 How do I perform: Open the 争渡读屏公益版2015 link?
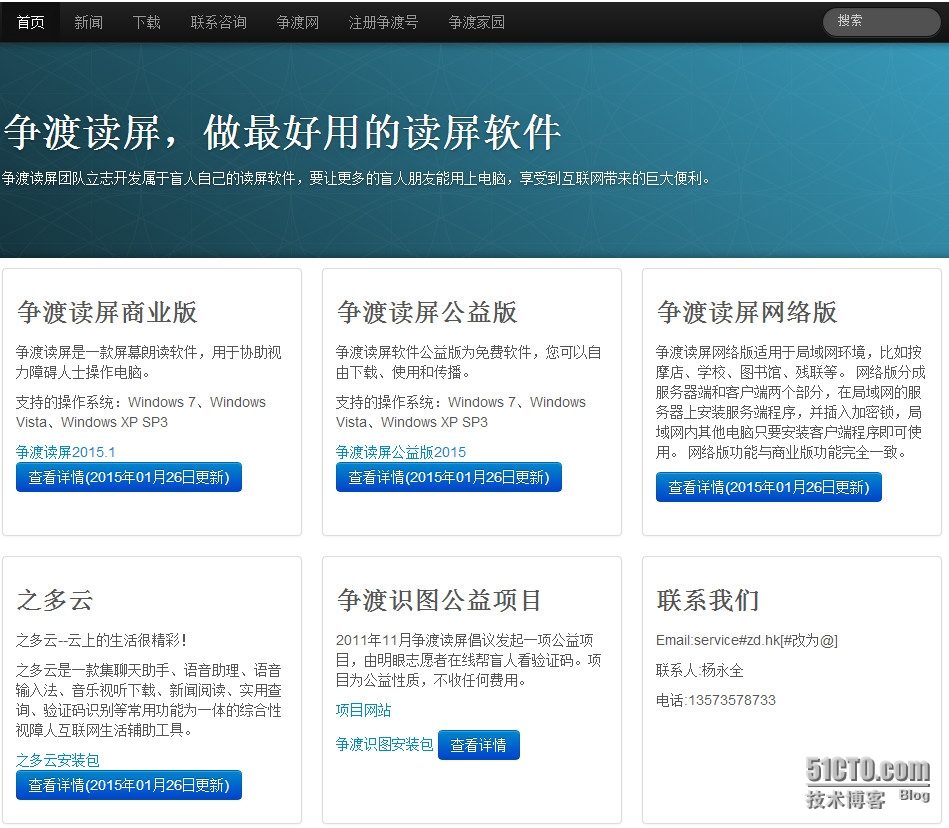pyautogui.click(x=401, y=452)
